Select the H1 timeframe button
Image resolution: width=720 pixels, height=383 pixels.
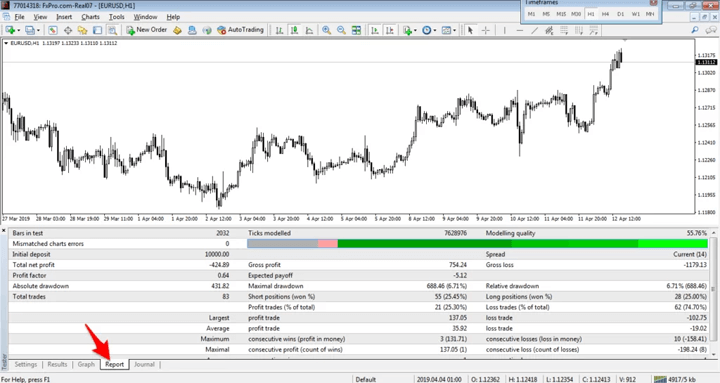(591, 14)
